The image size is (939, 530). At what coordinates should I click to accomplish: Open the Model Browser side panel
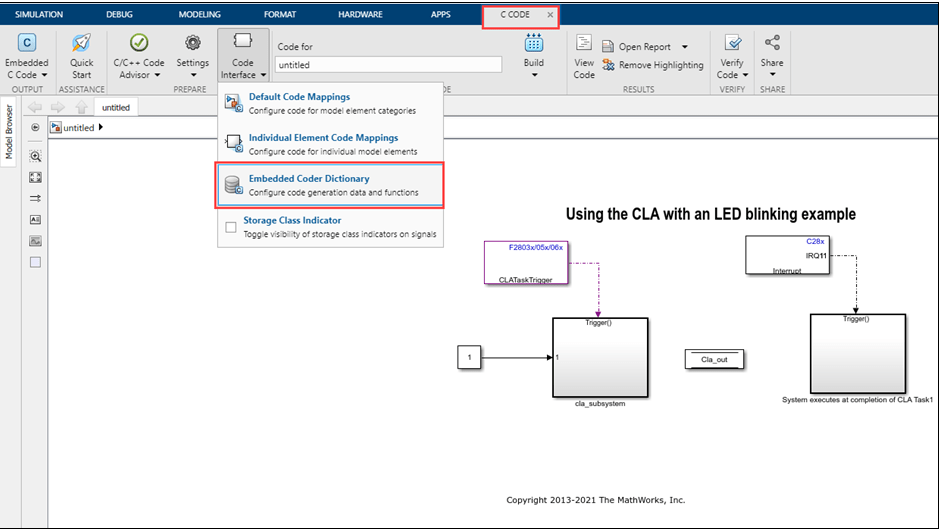tap(9, 132)
